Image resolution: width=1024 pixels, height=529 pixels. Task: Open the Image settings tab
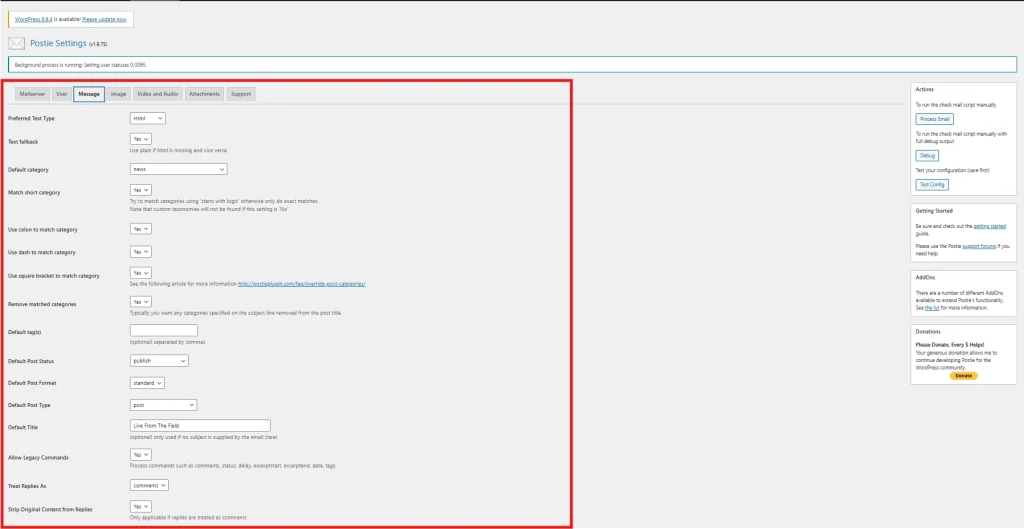pos(118,94)
